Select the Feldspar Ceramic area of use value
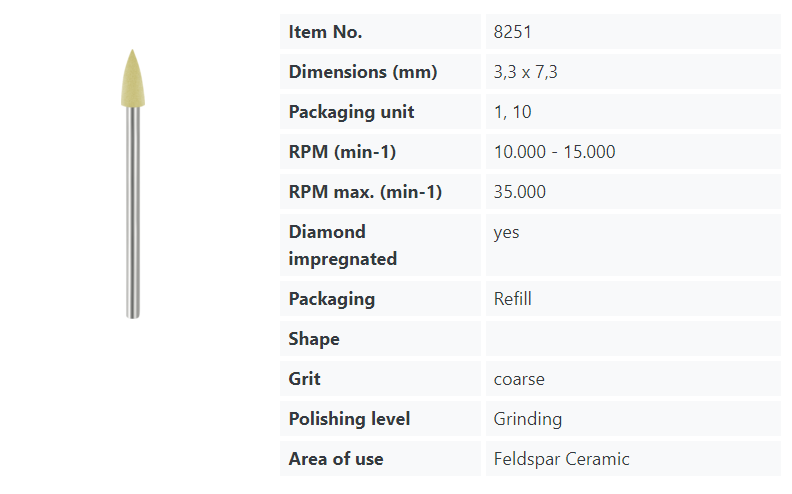 tap(561, 459)
